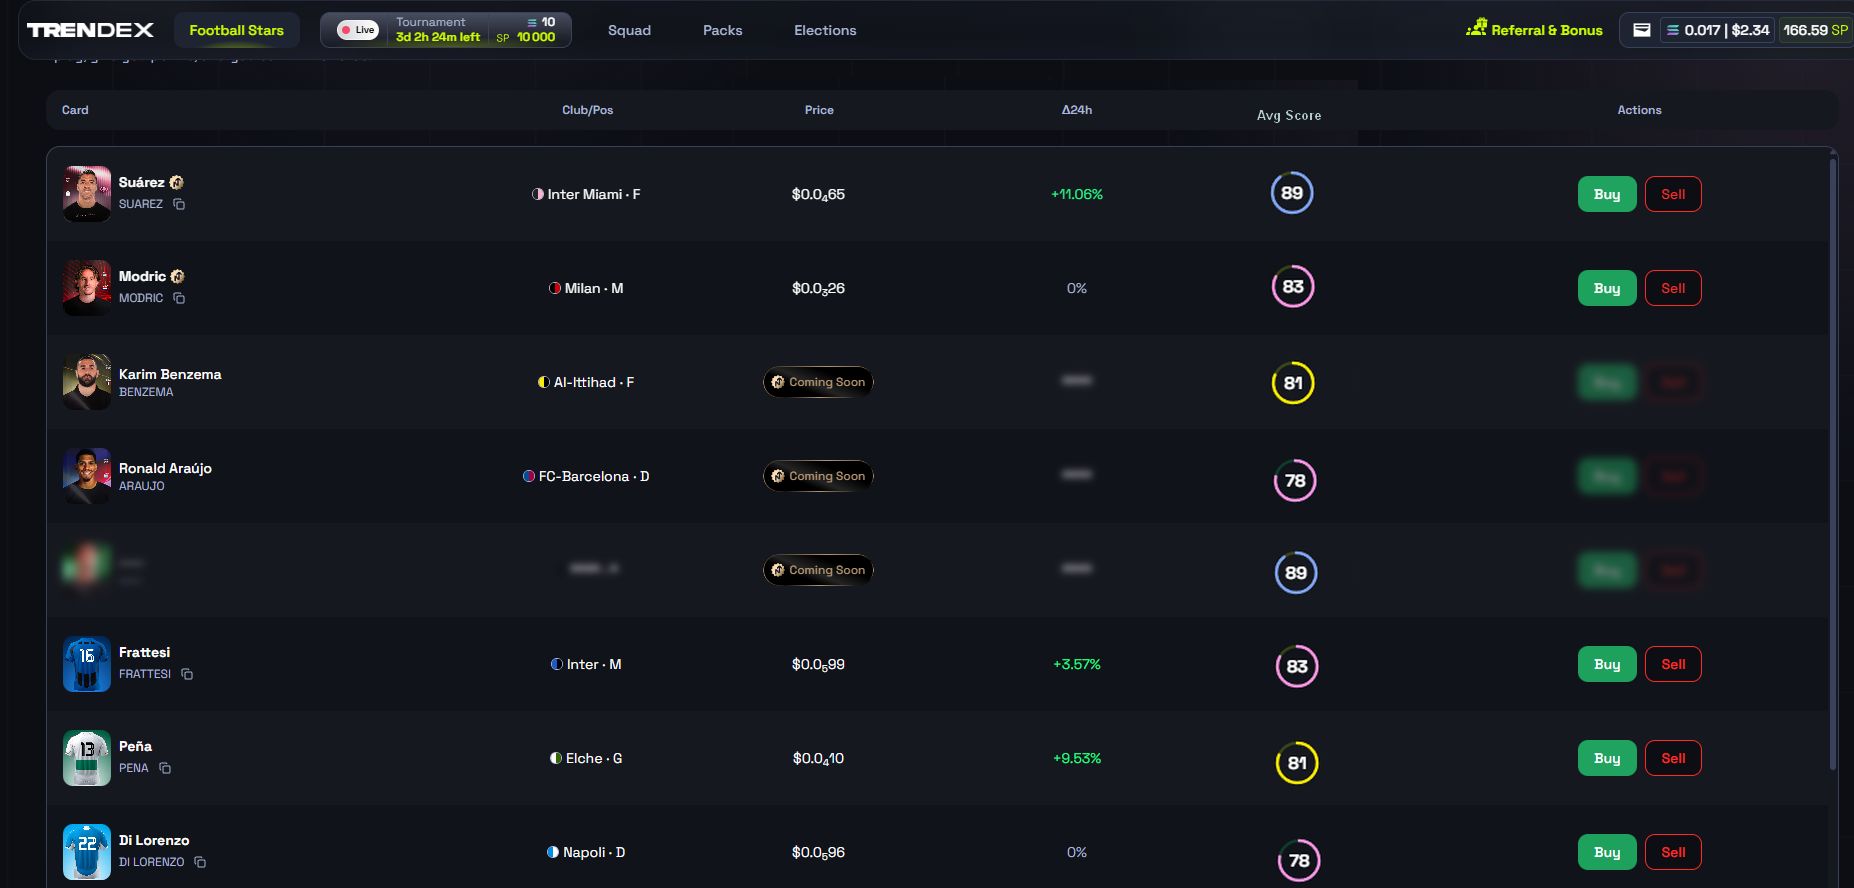Click Coming Soon badge for Karim Benzema
Viewport: 1854px width, 888px height.
(818, 382)
